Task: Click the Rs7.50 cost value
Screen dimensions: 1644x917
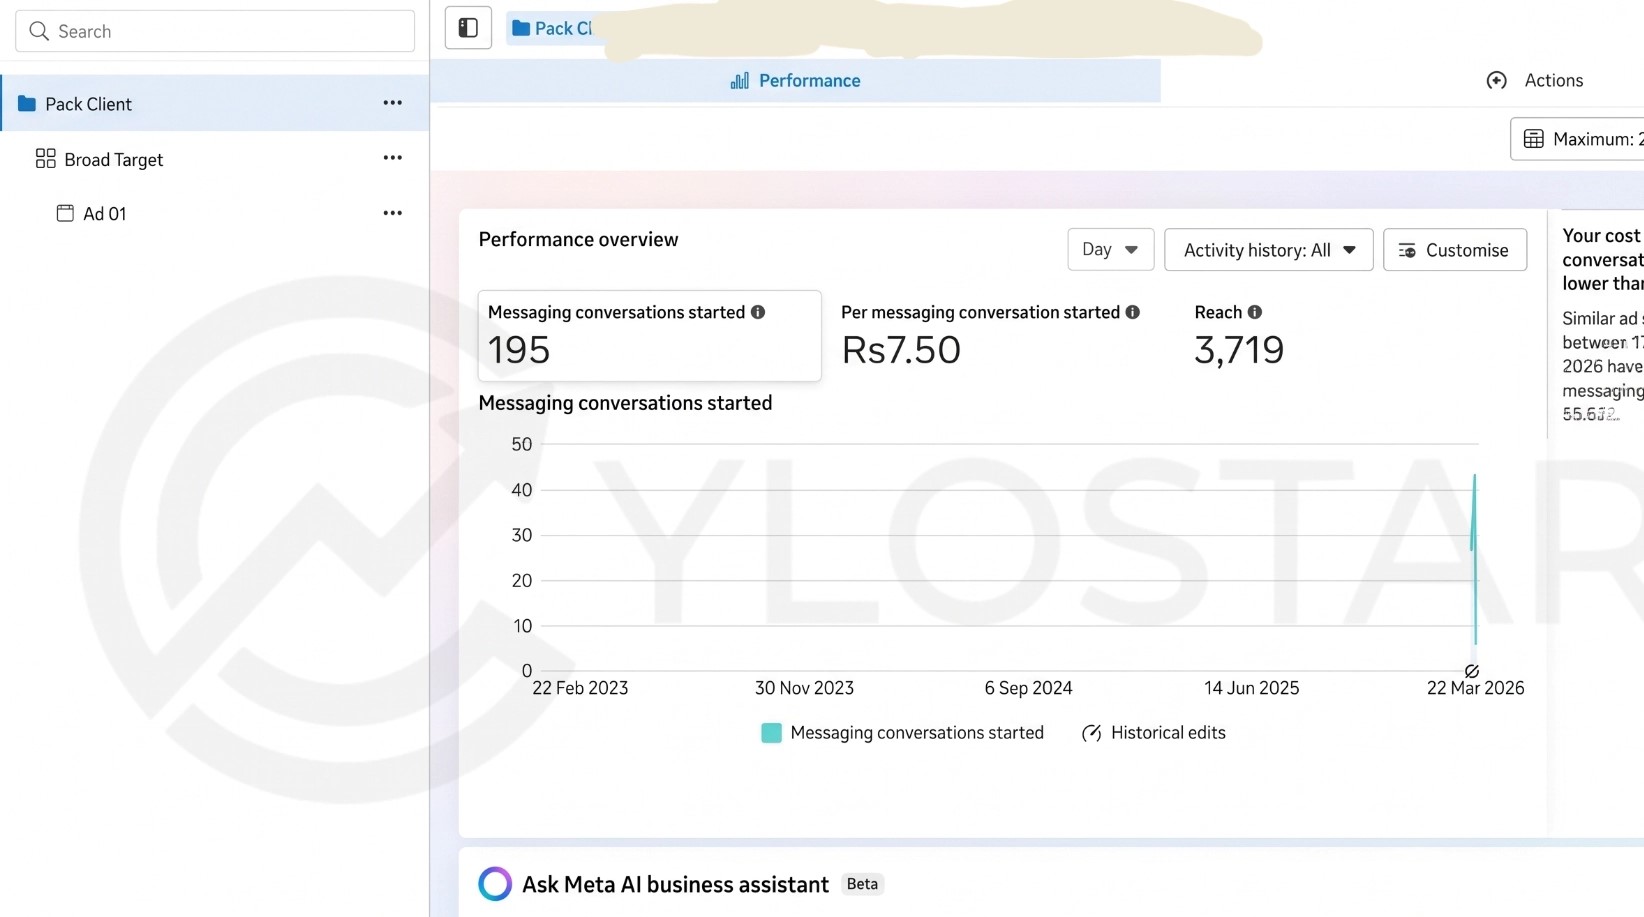Action: click(x=901, y=350)
